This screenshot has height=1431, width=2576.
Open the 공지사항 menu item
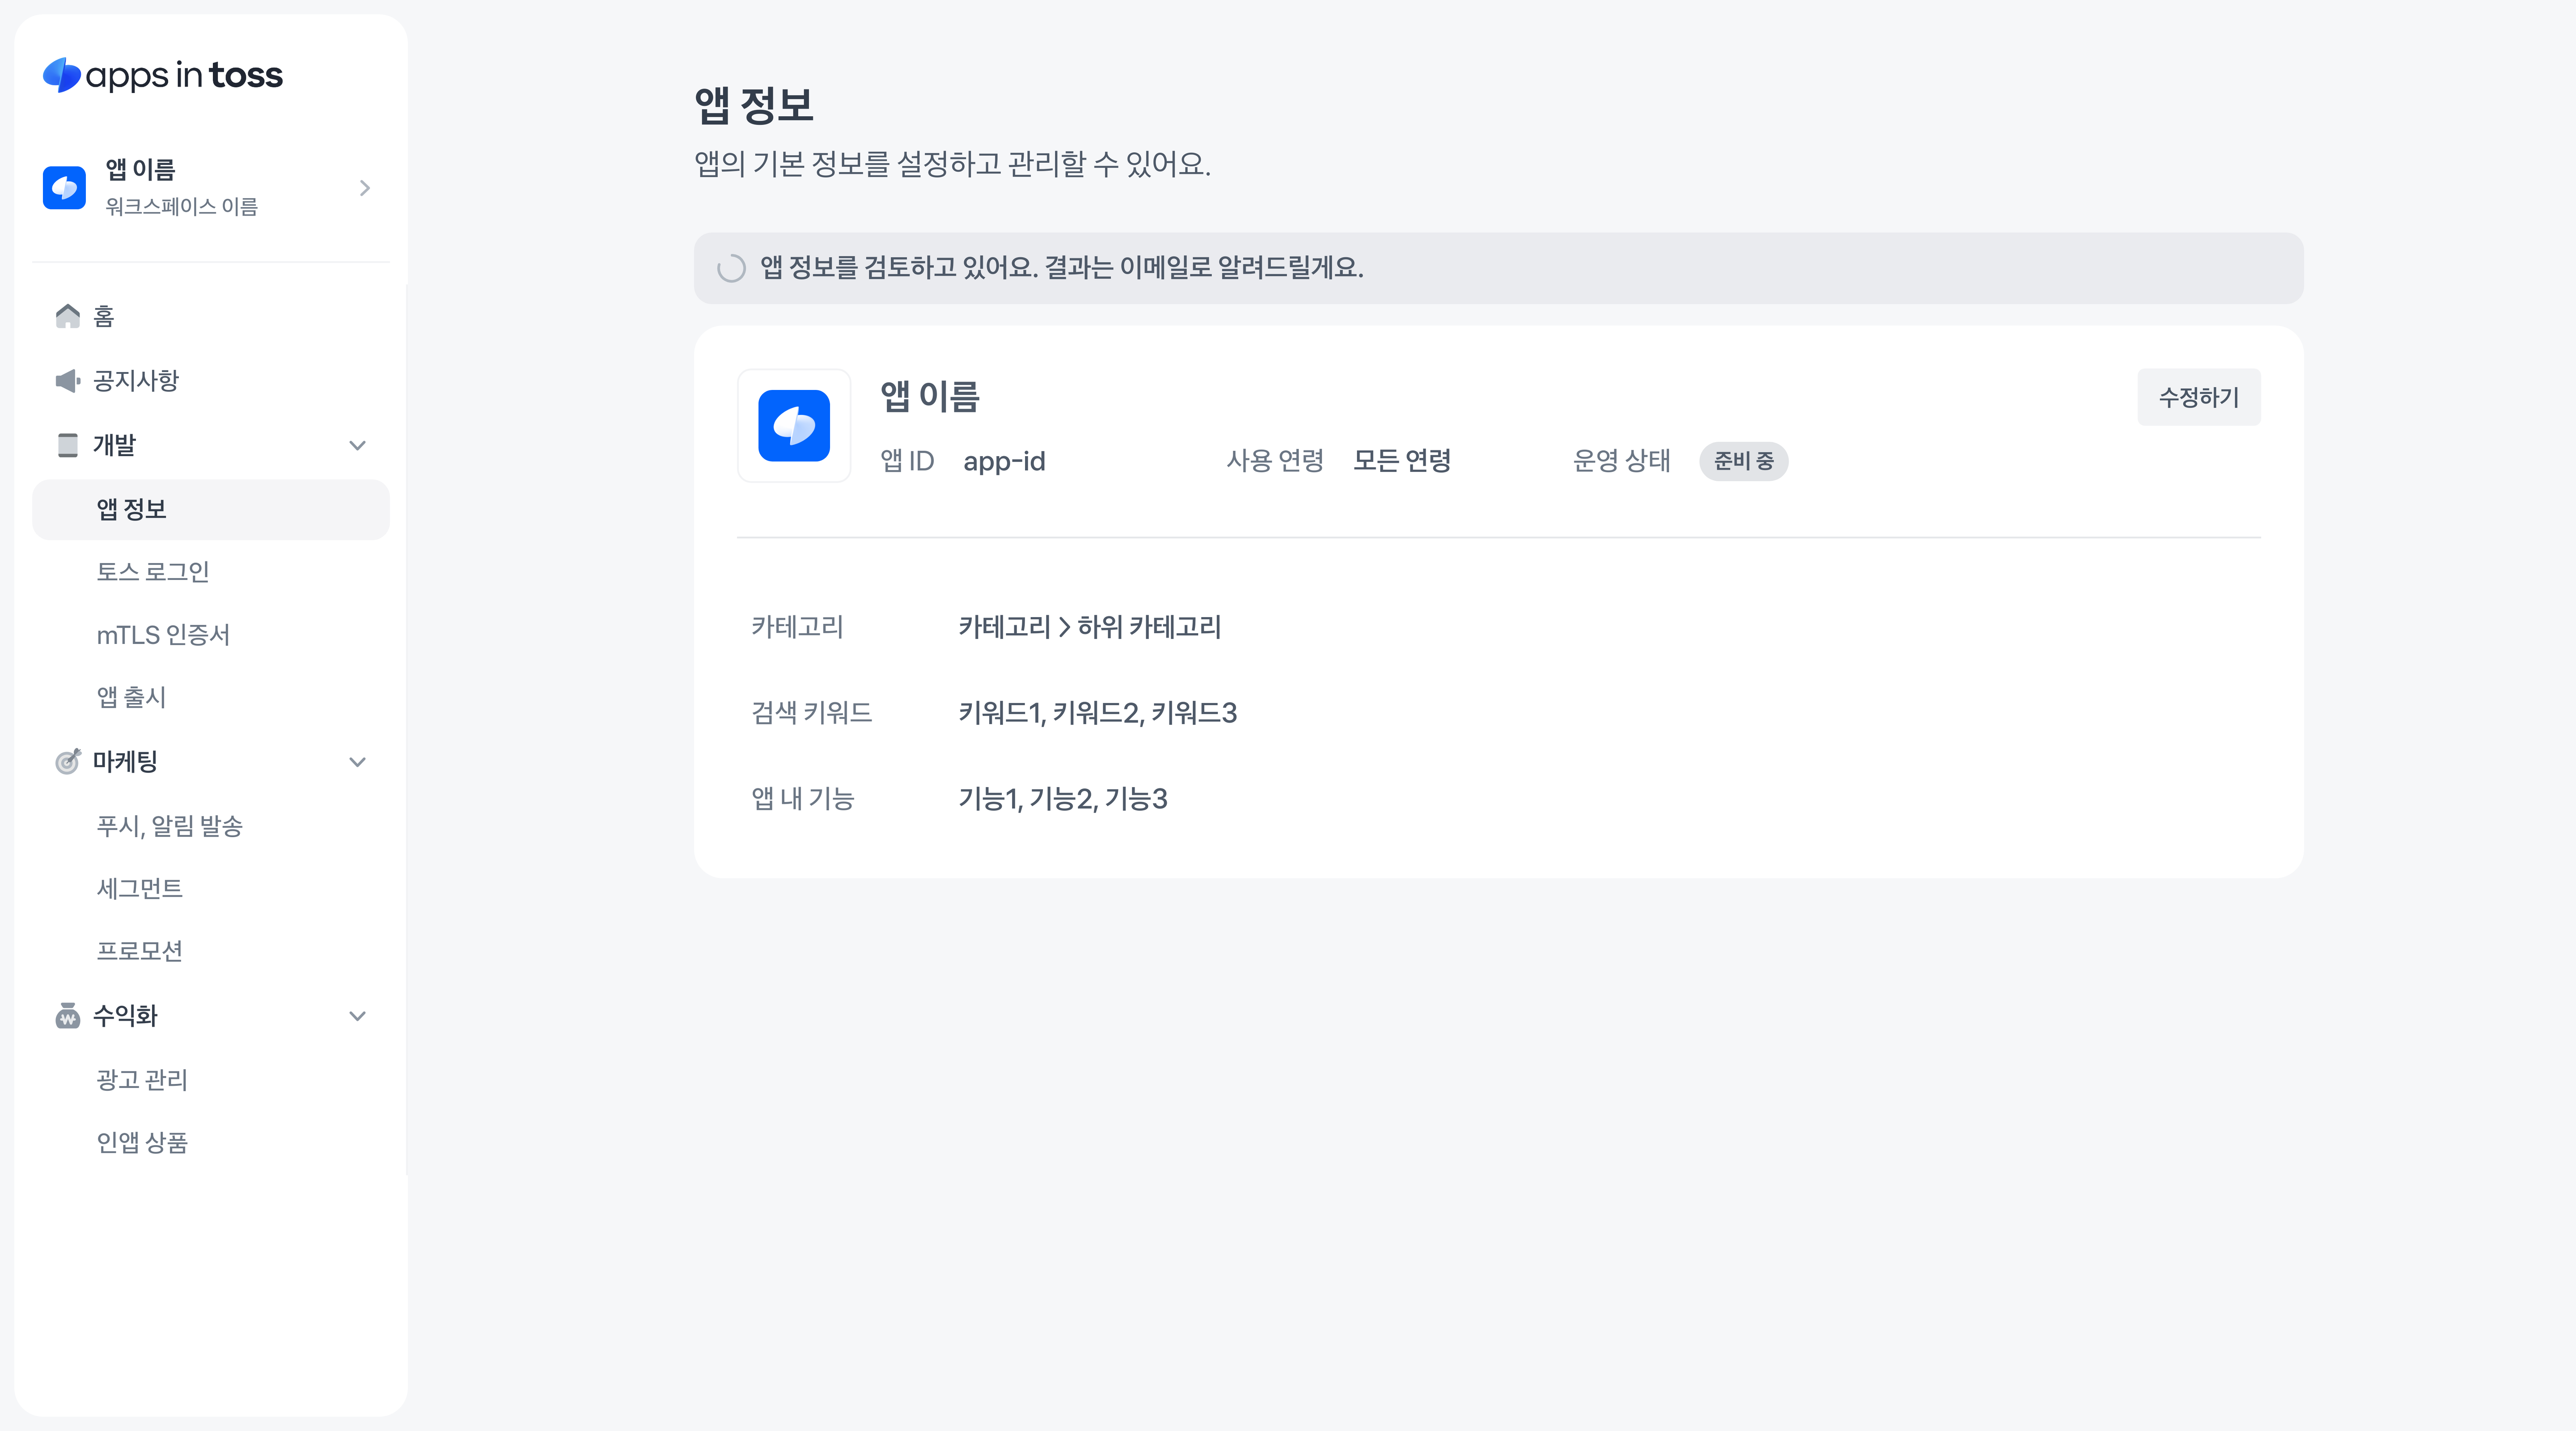pos(210,380)
